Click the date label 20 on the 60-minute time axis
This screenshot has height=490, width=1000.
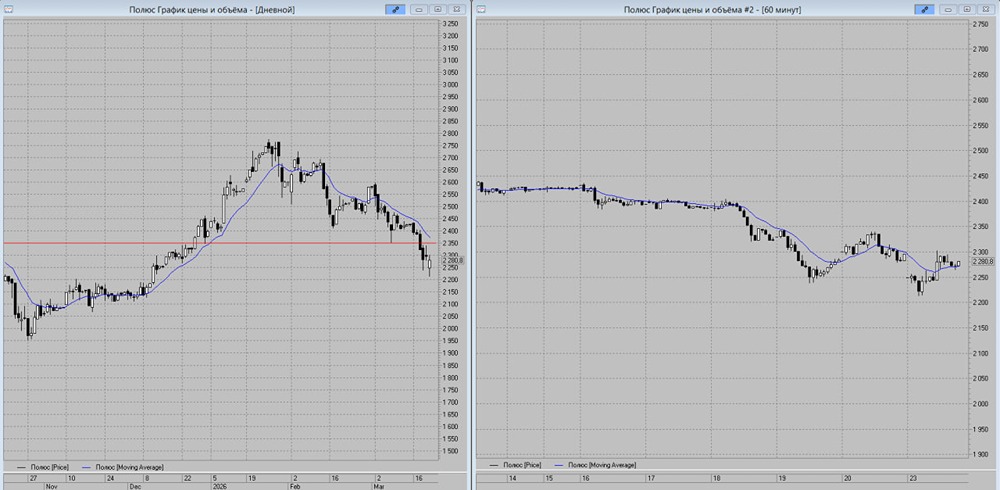click(848, 478)
